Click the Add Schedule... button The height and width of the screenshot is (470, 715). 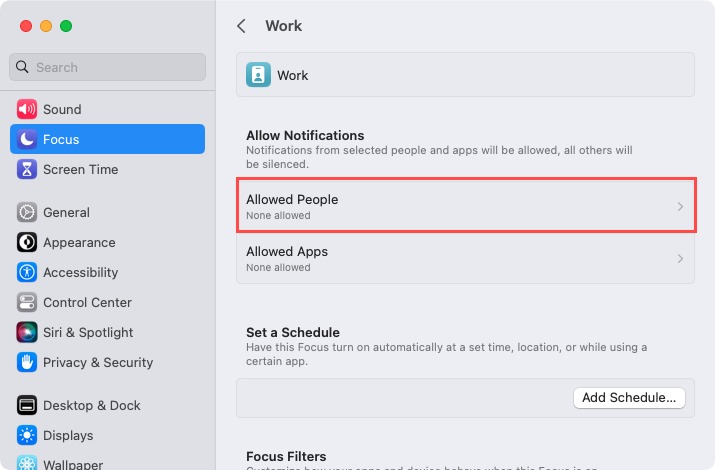click(629, 398)
